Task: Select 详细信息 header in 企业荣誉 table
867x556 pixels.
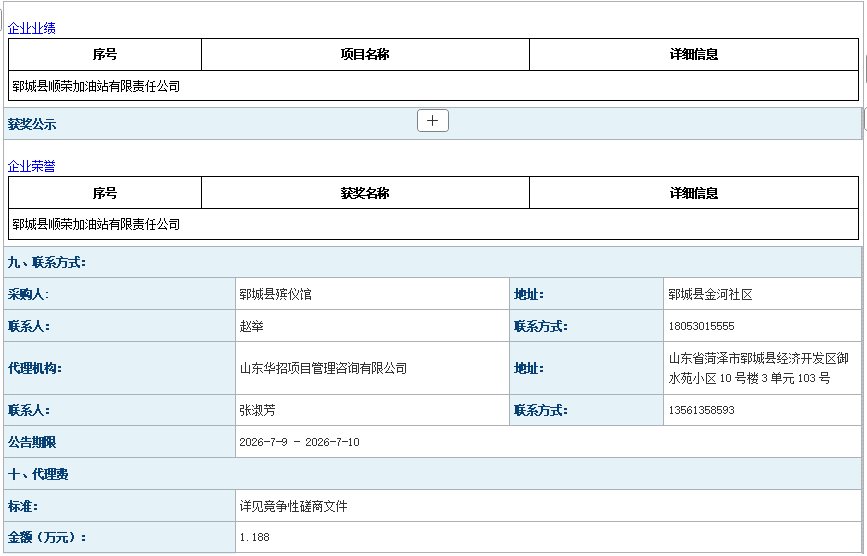Action: 694,193
